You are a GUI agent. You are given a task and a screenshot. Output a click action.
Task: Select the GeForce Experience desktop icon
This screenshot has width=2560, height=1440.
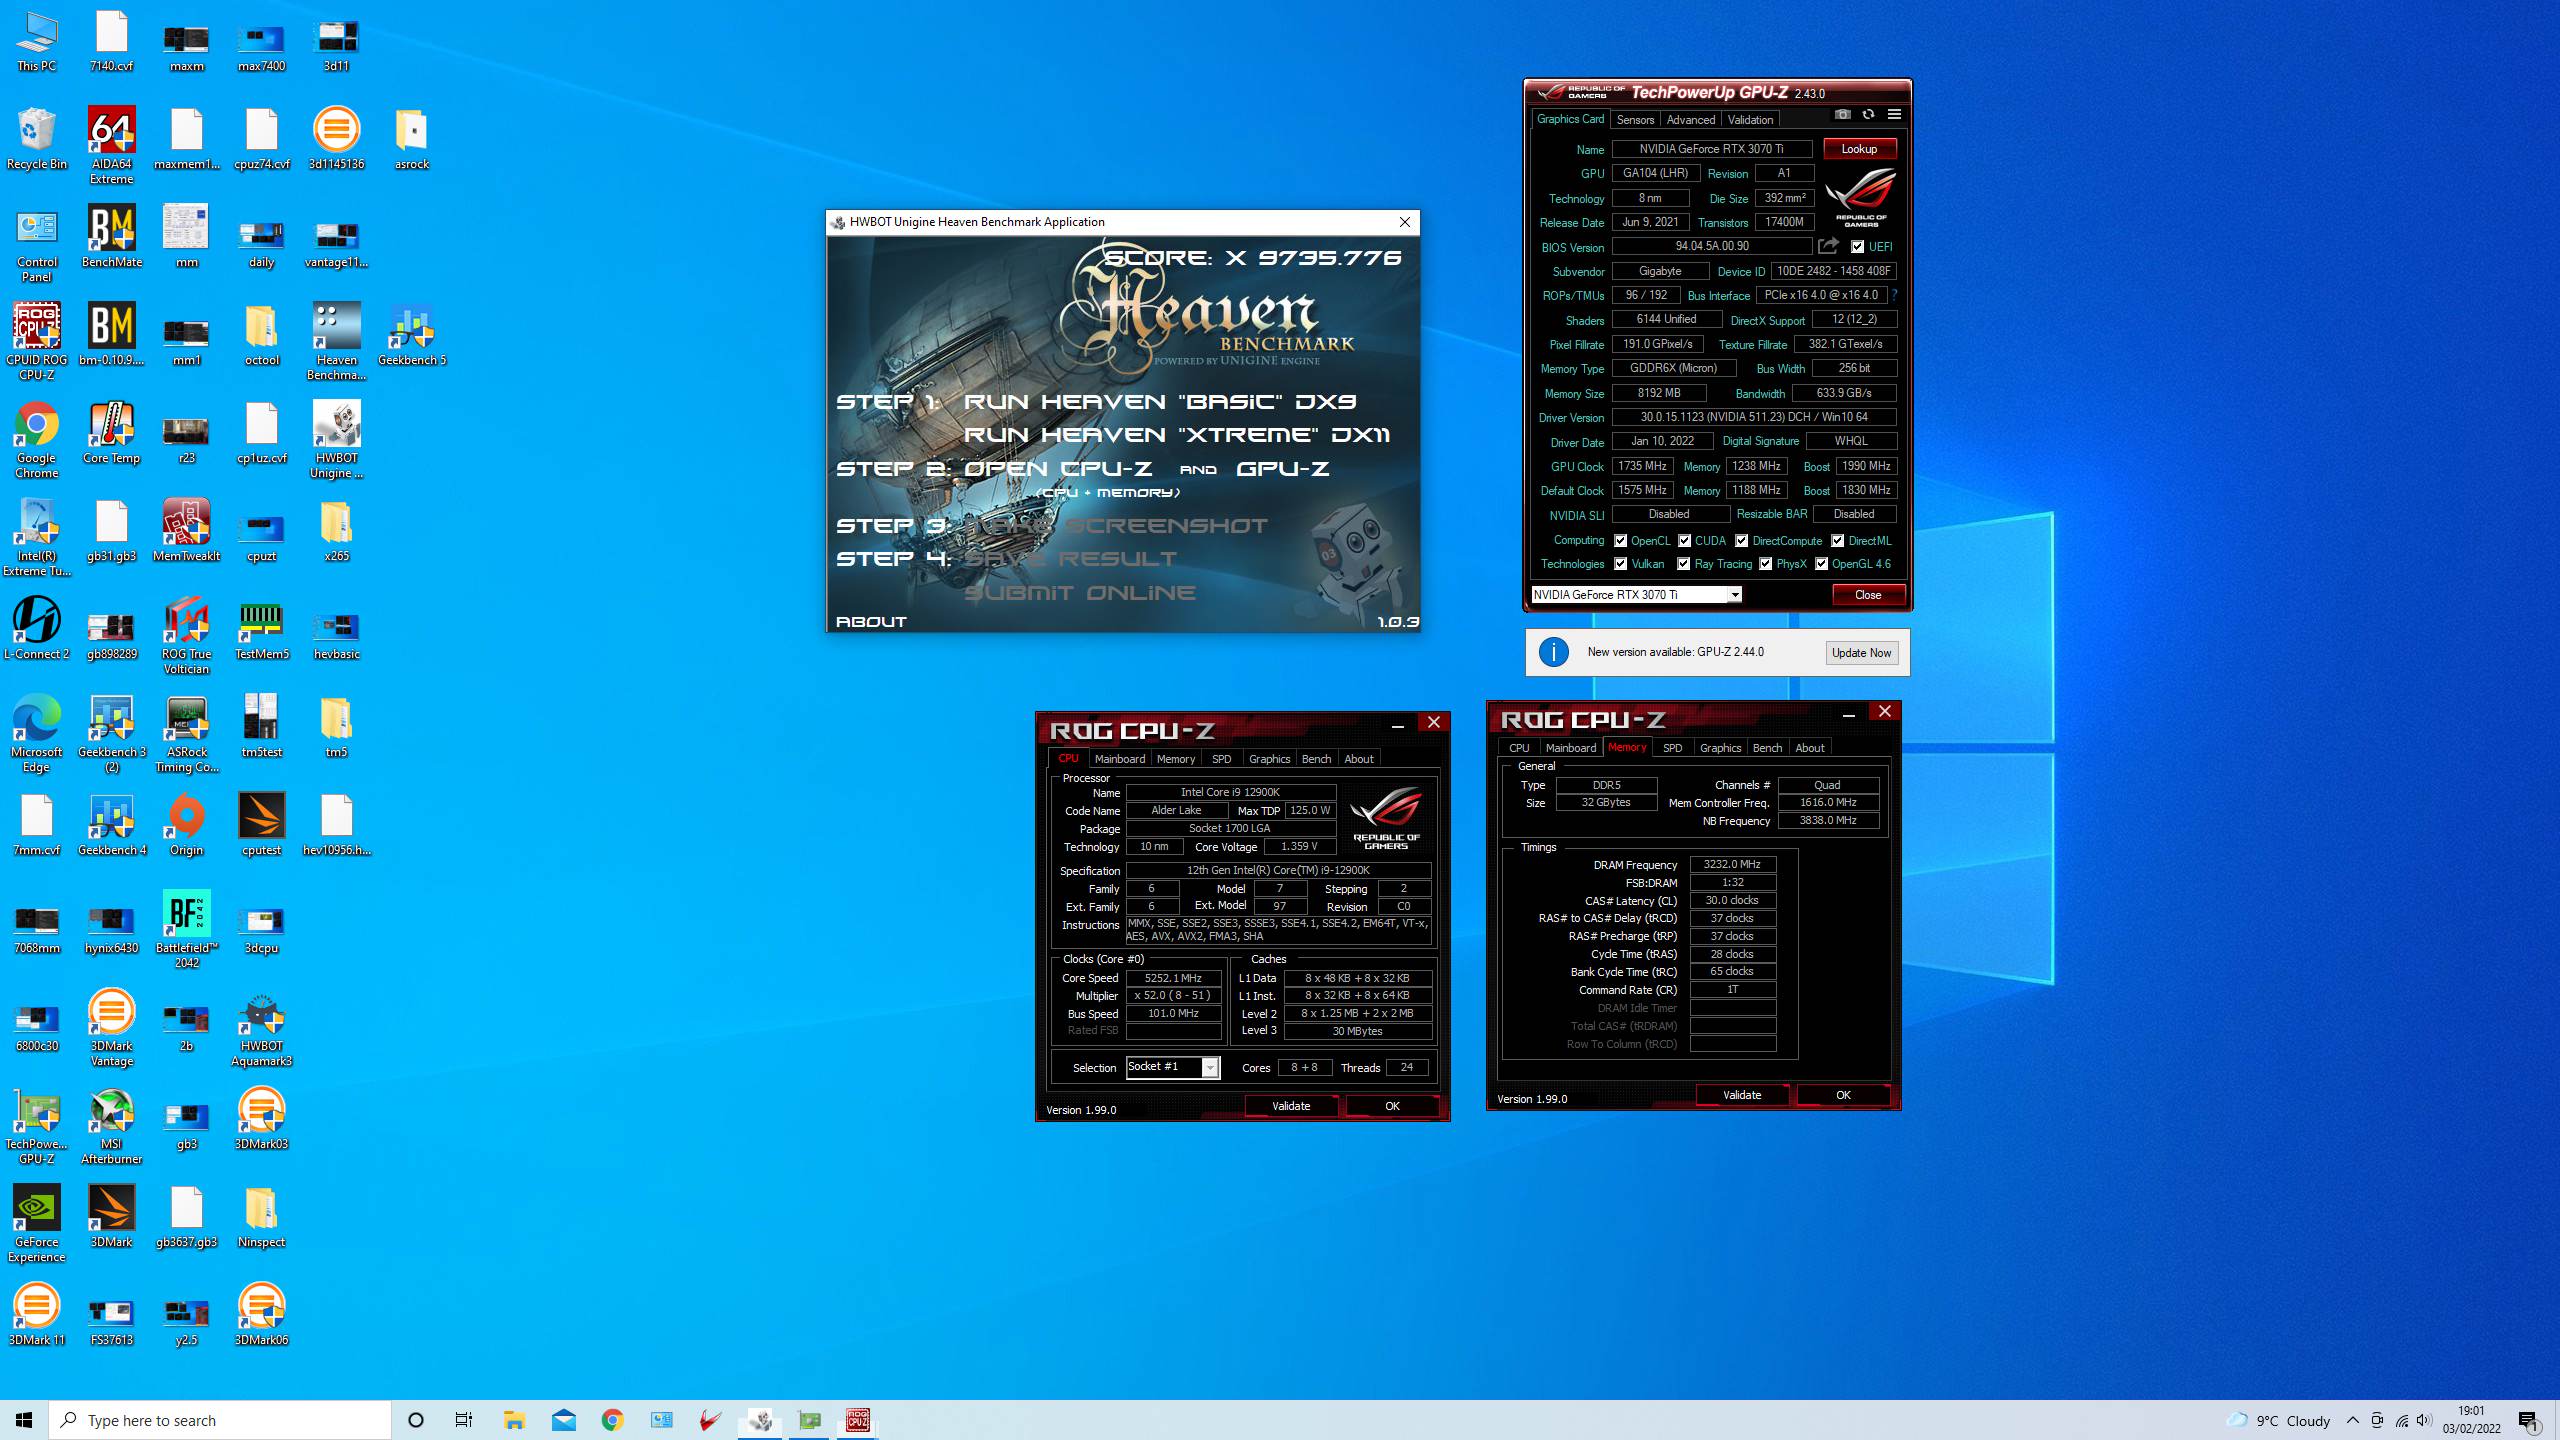pos(37,1224)
